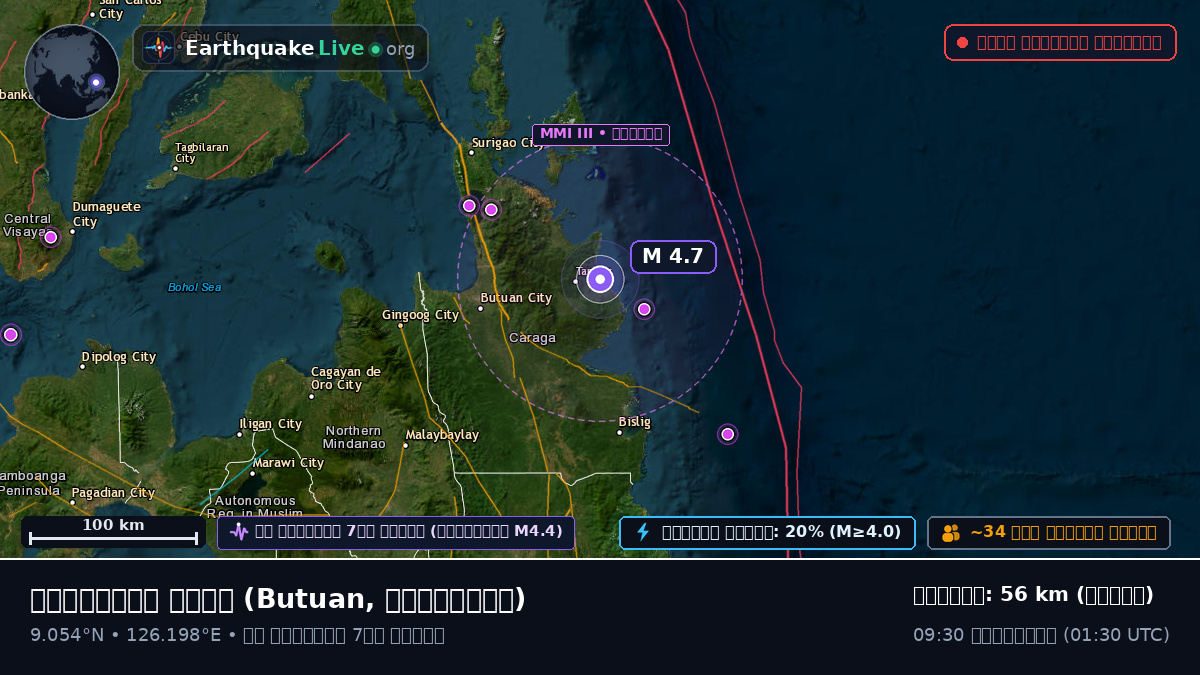The width and height of the screenshot is (1200, 675).
Task: Click the Butuan City map label
Action: click(516, 298)
